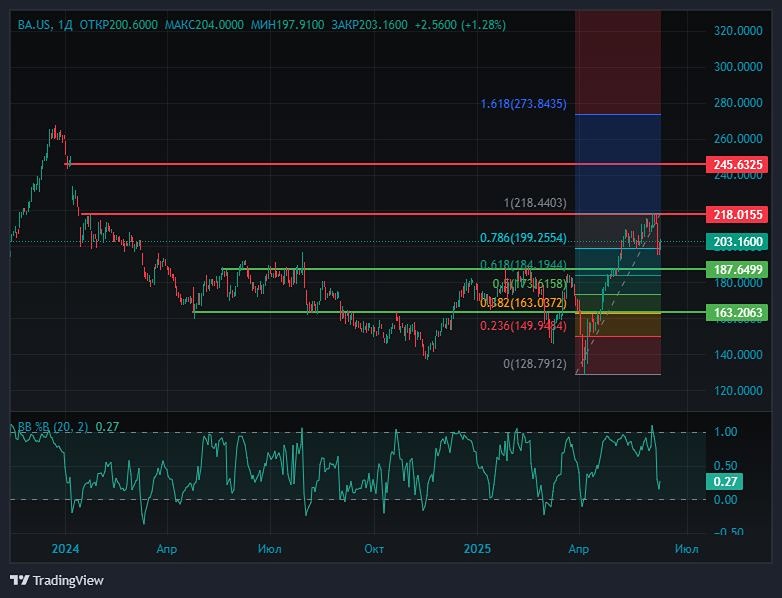Click the green 163.2063 price label
The width and height of the screenshot is (782, 598).
point(738,312)
